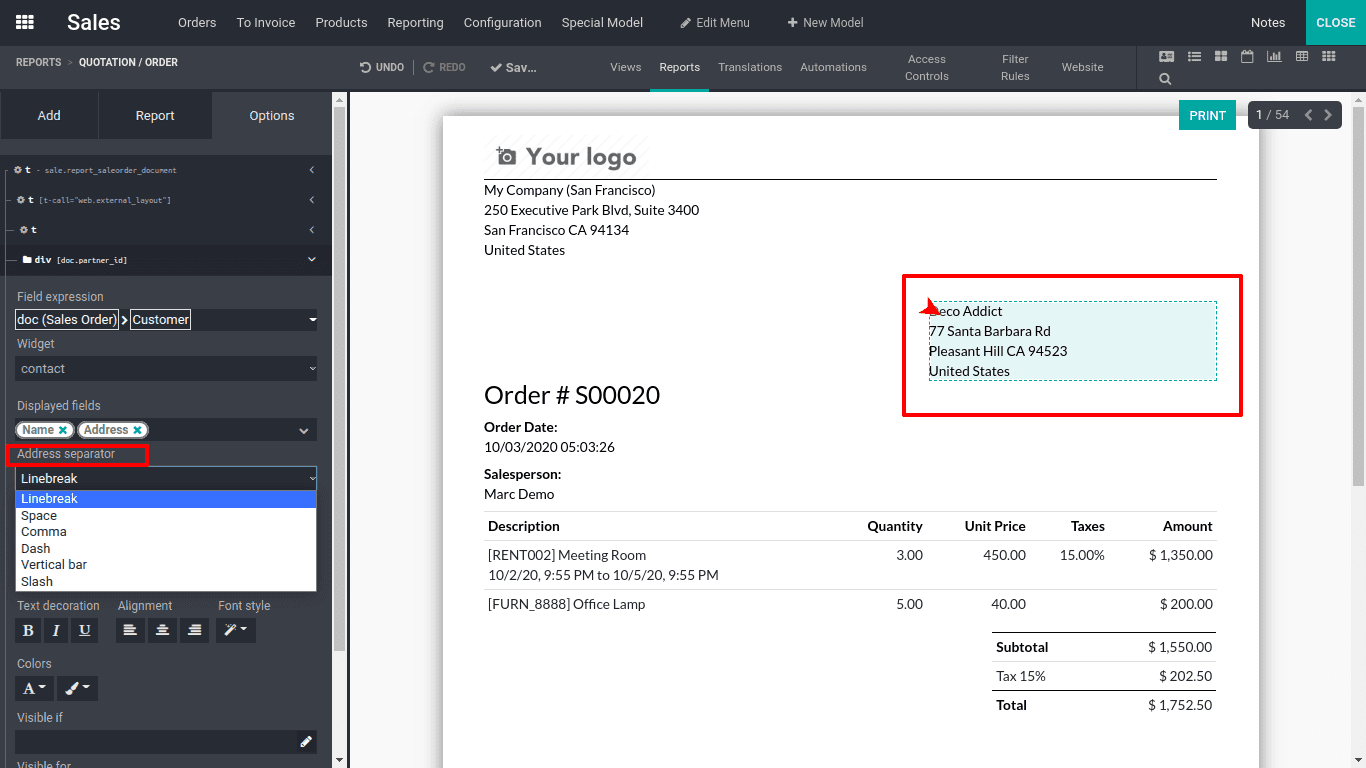Click the Visible if pencil edit icon
Viewport: 1366px width, 768px height.
306,742
